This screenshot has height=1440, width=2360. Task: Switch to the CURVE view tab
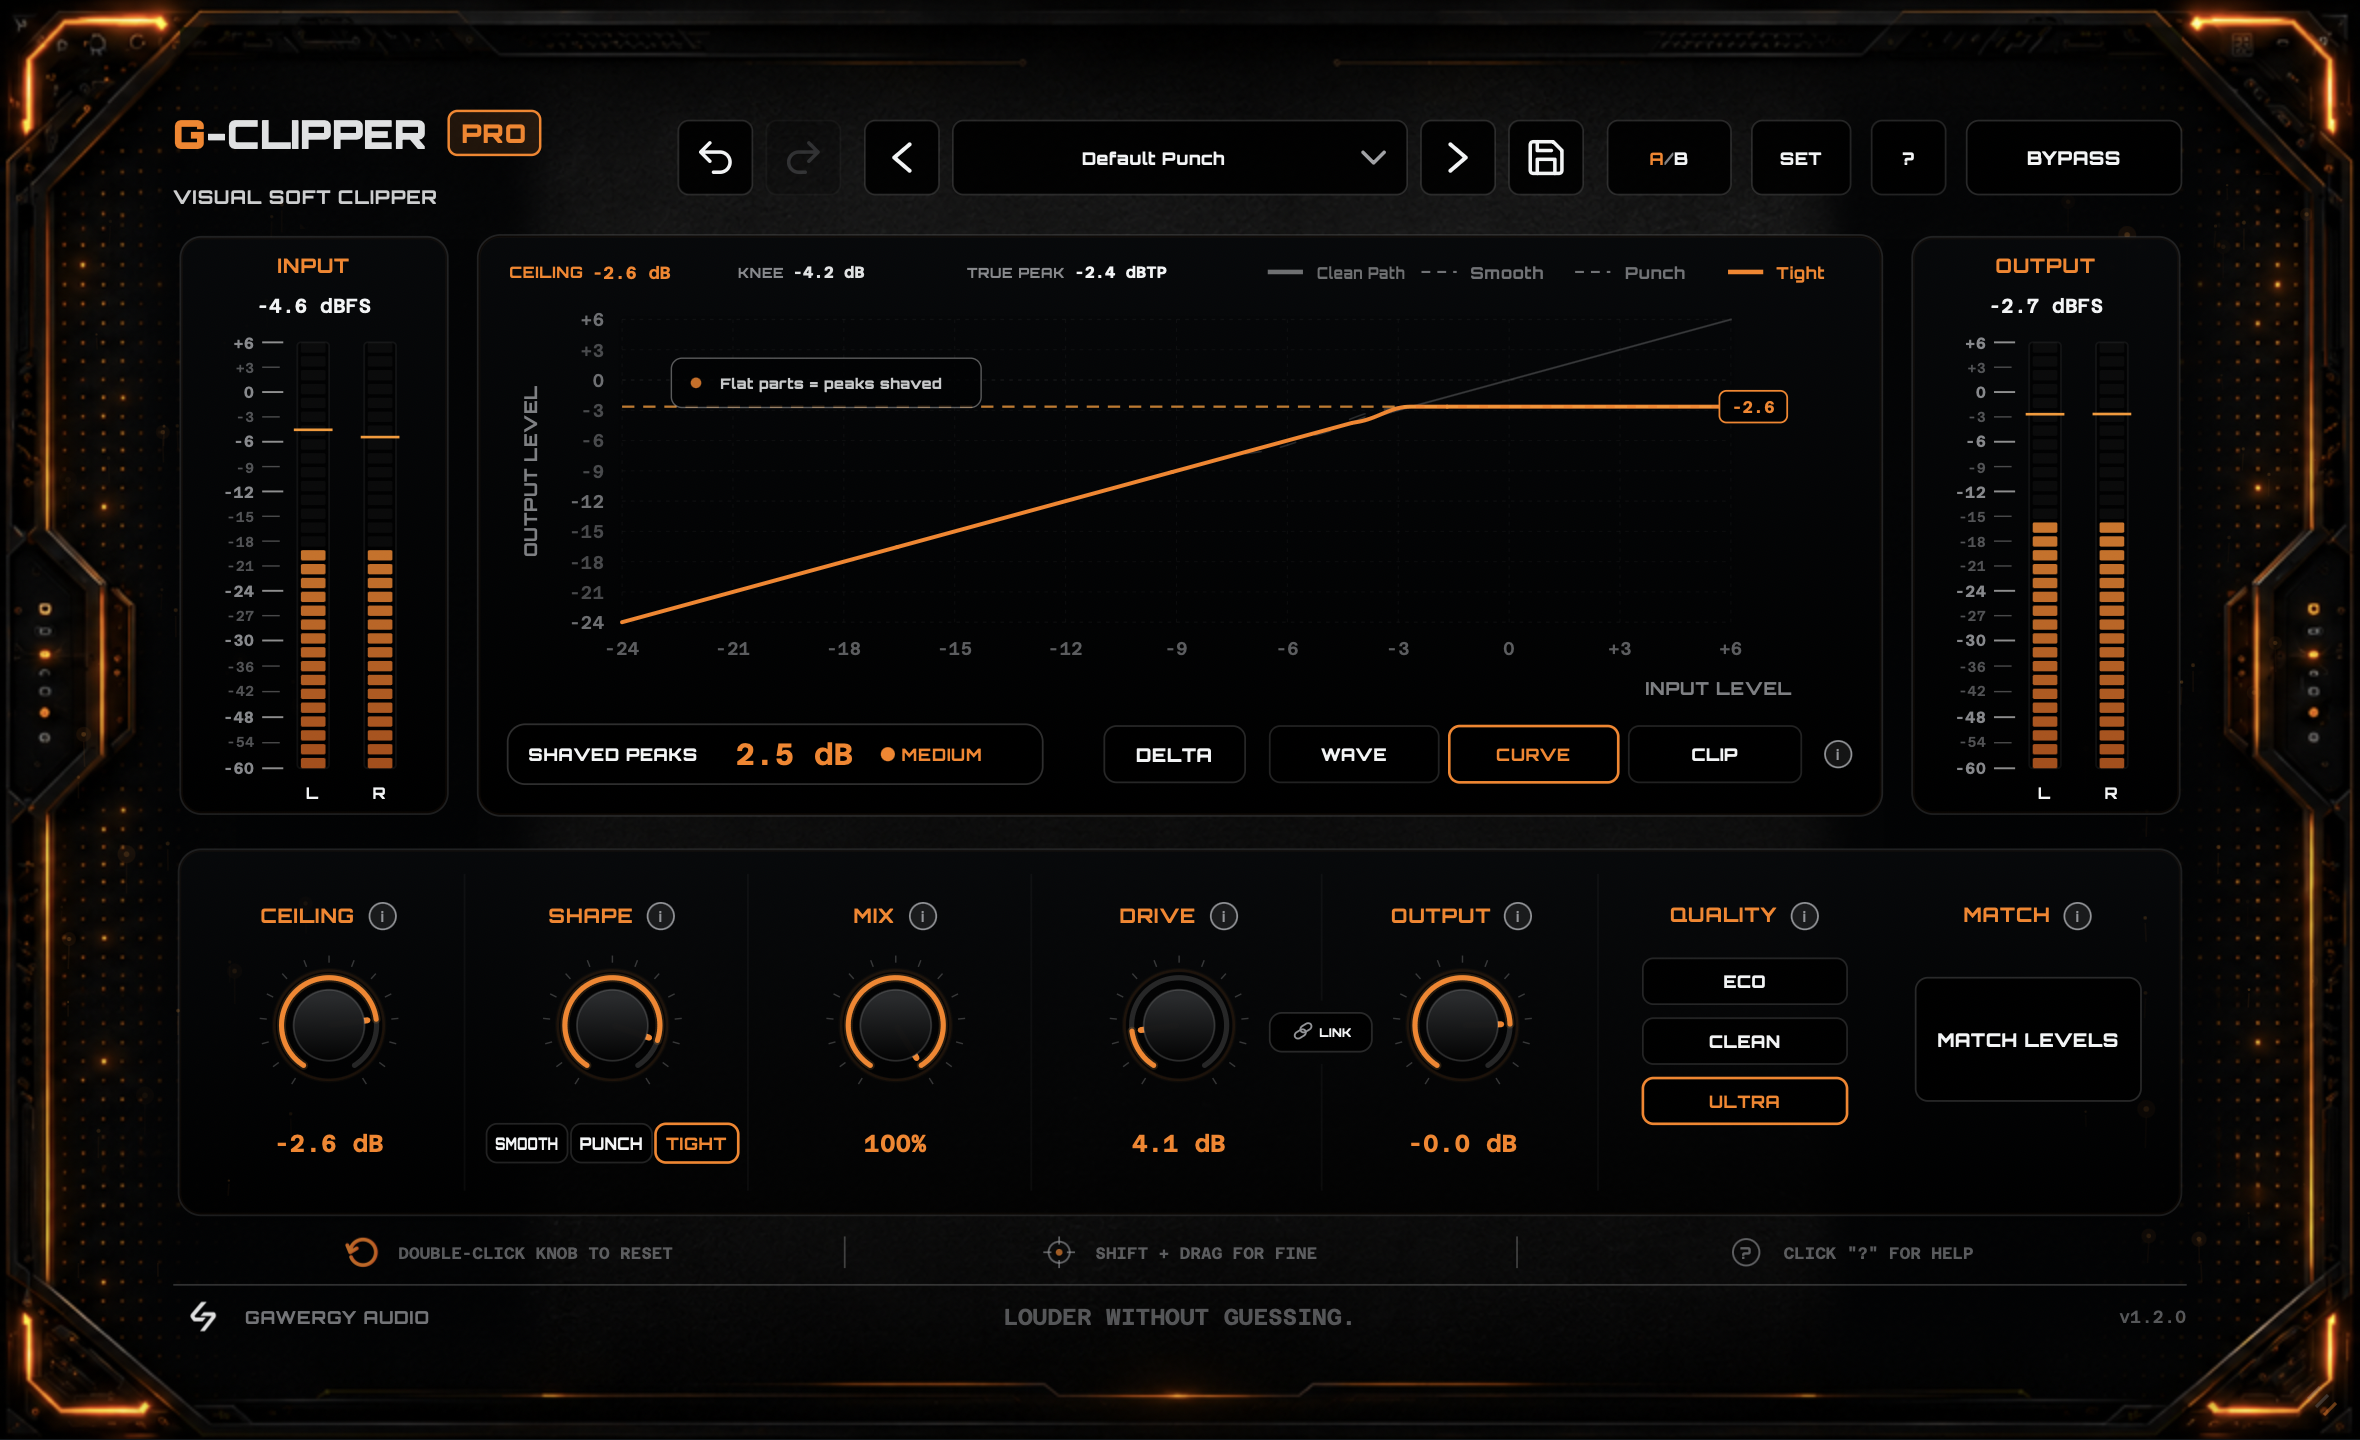pyautogui.click(x=1534, y=755)
